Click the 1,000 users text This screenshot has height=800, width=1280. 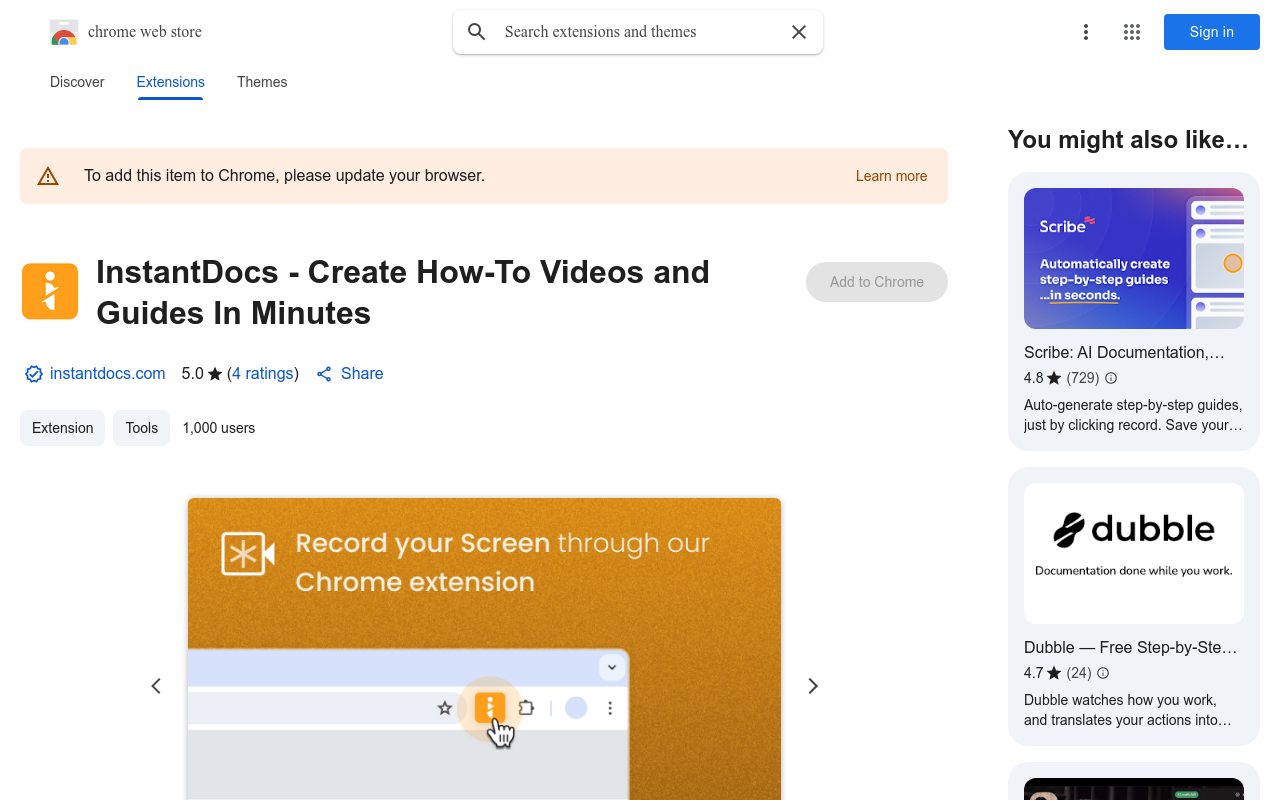[x=219, y=428]
